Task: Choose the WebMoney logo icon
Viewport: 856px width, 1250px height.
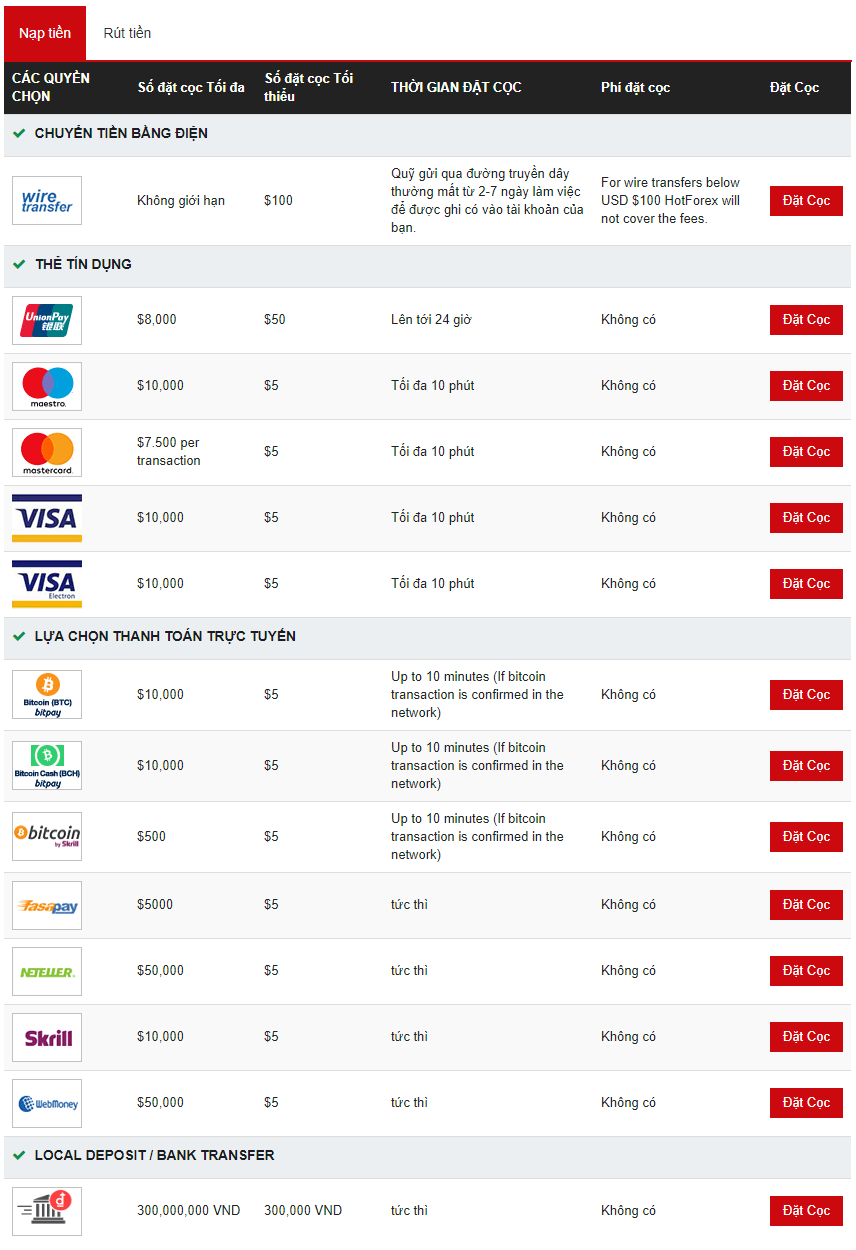Action: pyautogui.click(x=47, y=1103)
